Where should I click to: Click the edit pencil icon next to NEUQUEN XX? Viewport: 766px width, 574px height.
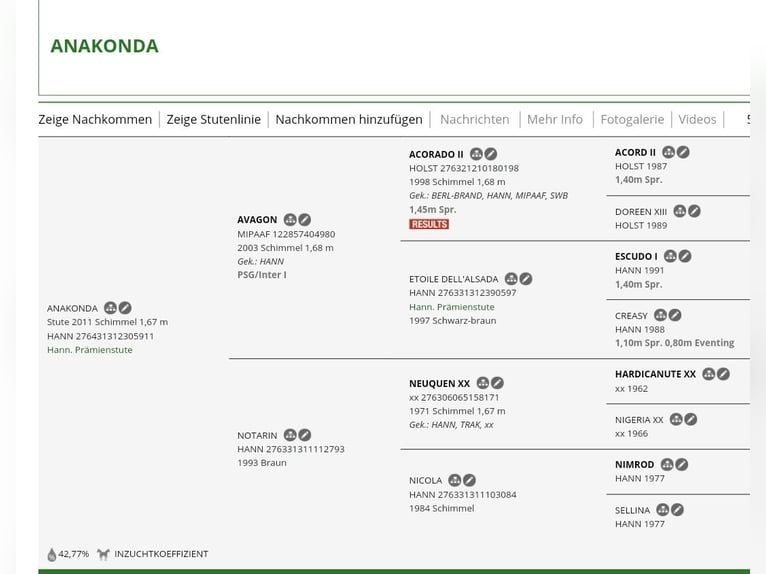pos(497,383)
